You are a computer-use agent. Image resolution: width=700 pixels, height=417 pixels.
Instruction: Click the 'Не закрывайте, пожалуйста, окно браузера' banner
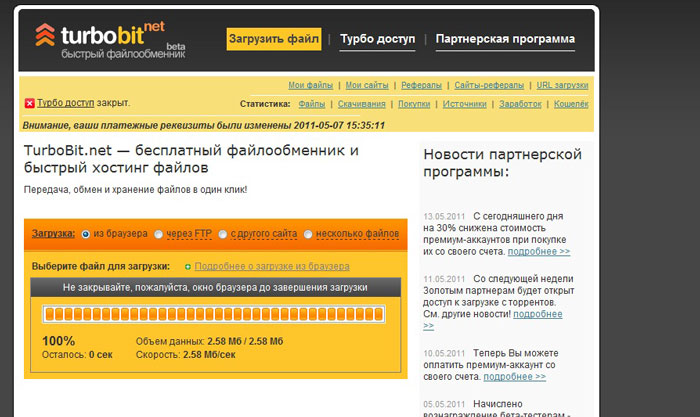(x=215, y=288)
